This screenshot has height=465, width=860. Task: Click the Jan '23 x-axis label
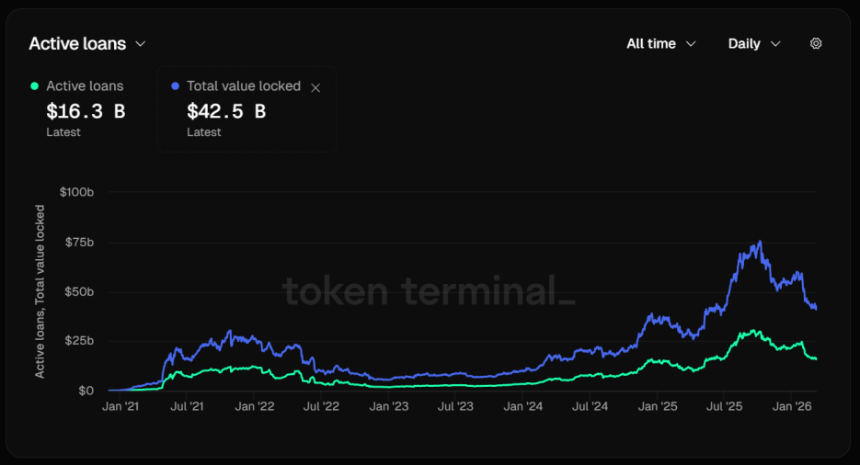click(389, 407)
